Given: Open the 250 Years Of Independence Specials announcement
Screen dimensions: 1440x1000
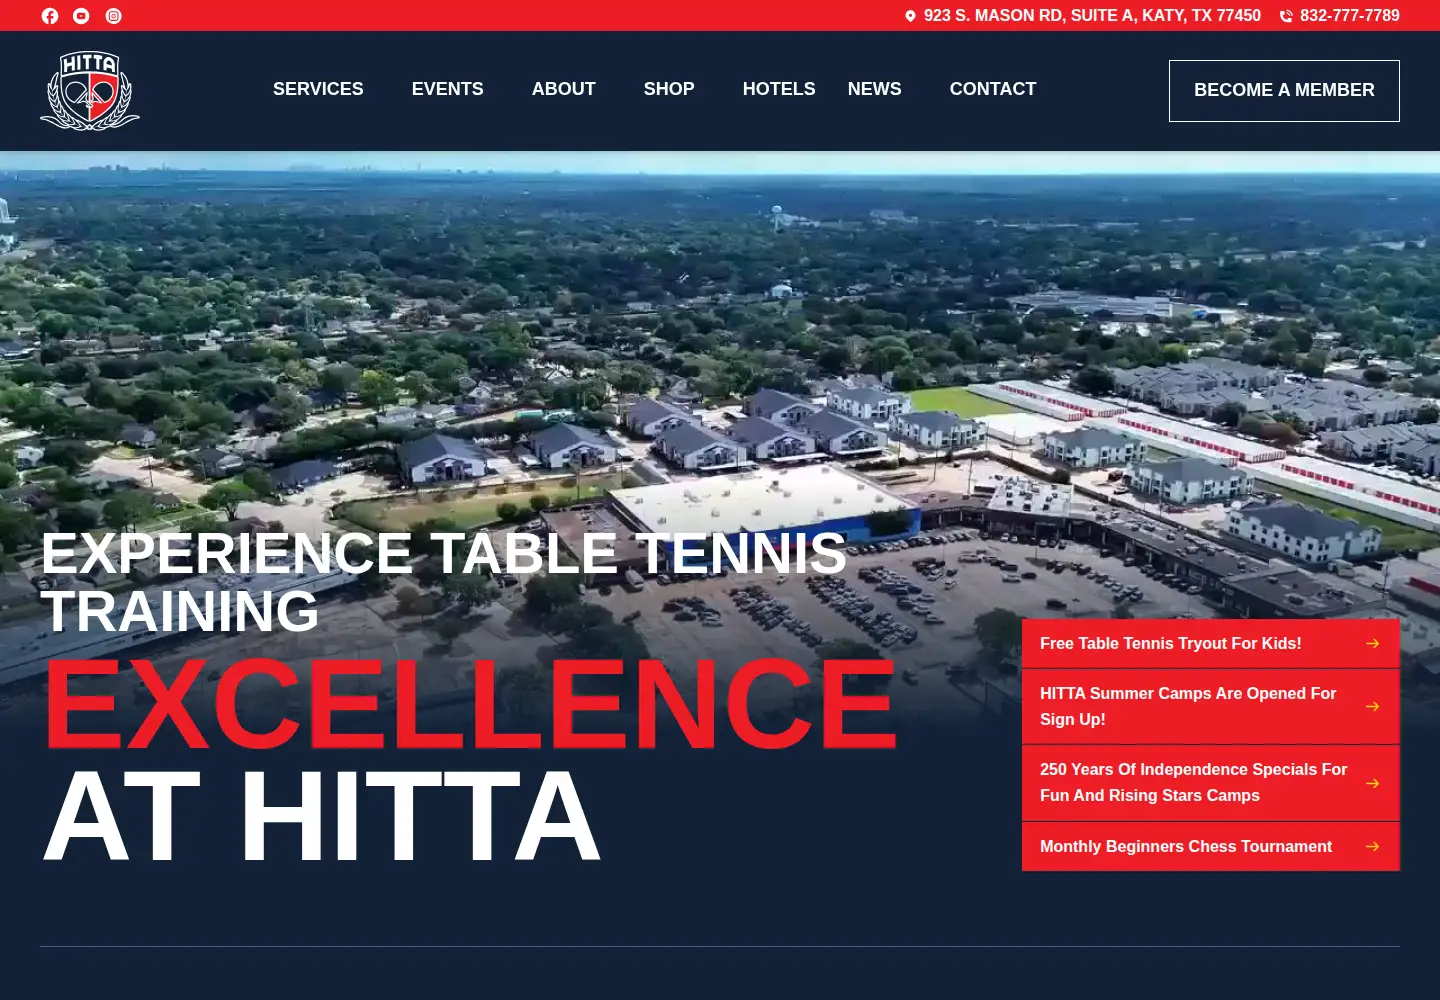Looking at the screenshot, I should [1211, 783].
